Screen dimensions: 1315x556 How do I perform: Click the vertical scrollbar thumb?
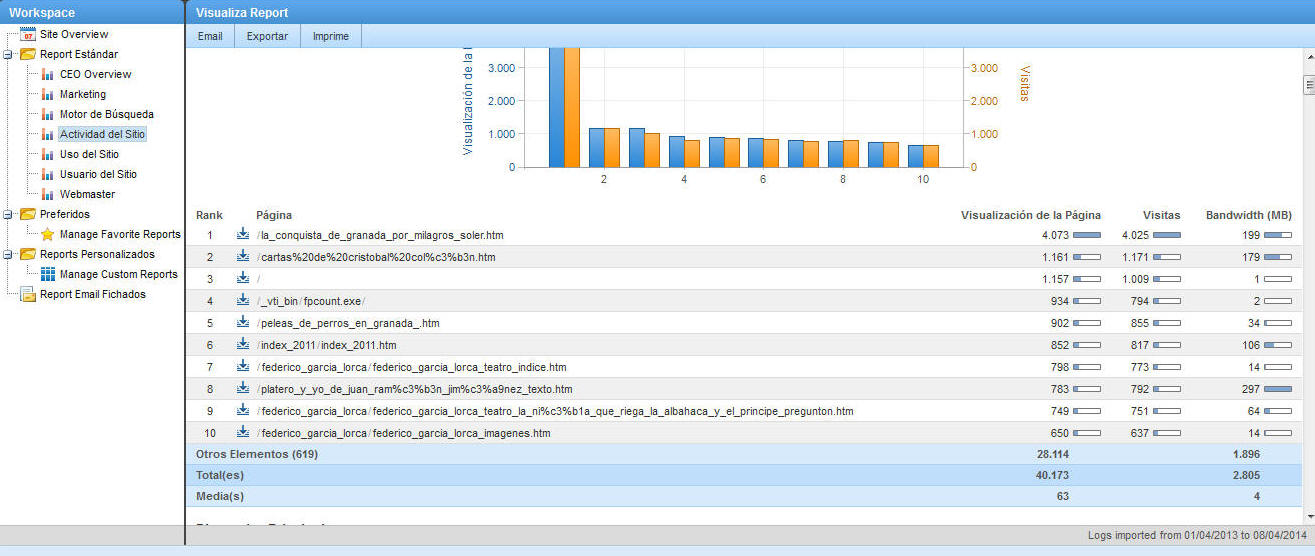[1308, 85]
